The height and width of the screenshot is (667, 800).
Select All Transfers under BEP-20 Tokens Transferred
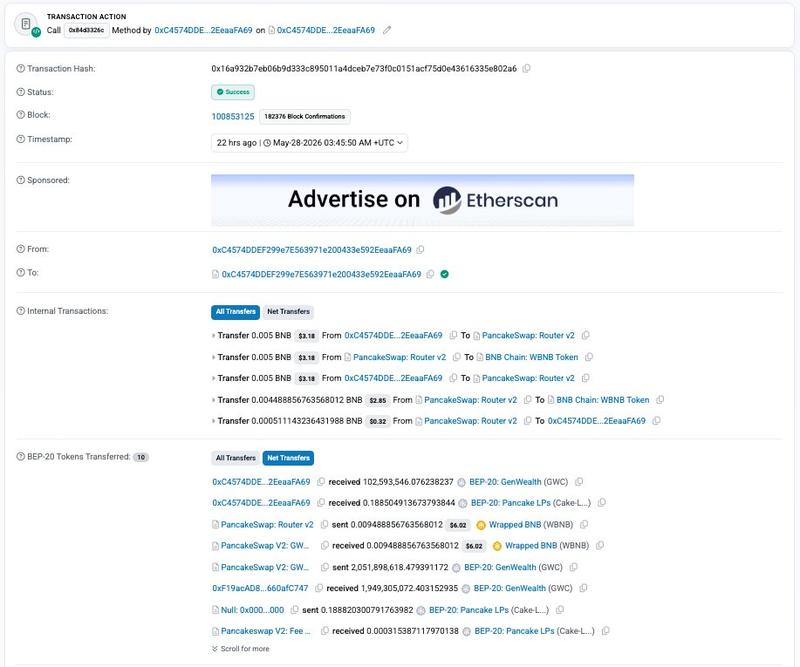(x=236, y=458)
